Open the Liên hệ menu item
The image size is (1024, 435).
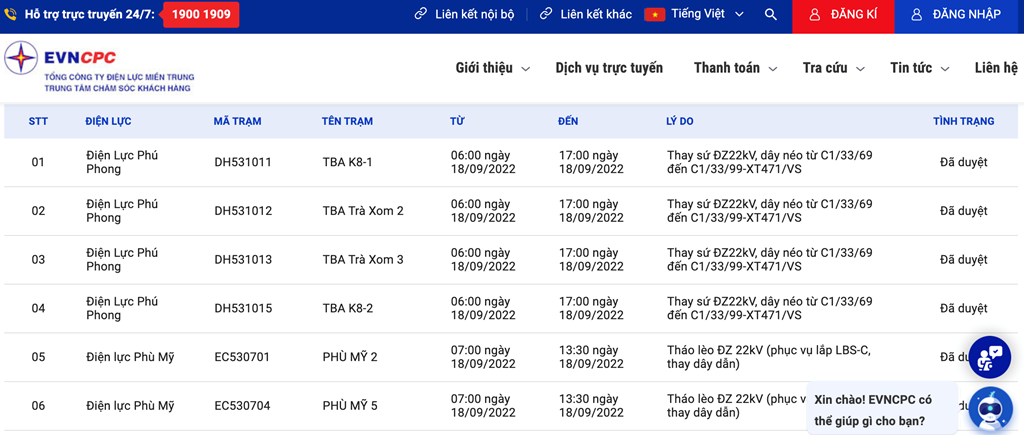click(996, 68)
